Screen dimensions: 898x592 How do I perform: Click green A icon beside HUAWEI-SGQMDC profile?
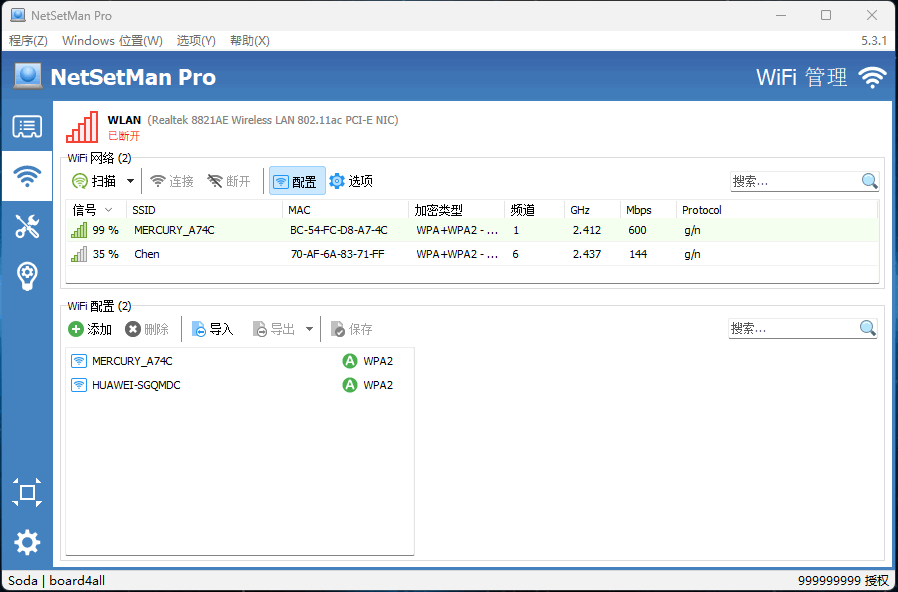(349, 385)
